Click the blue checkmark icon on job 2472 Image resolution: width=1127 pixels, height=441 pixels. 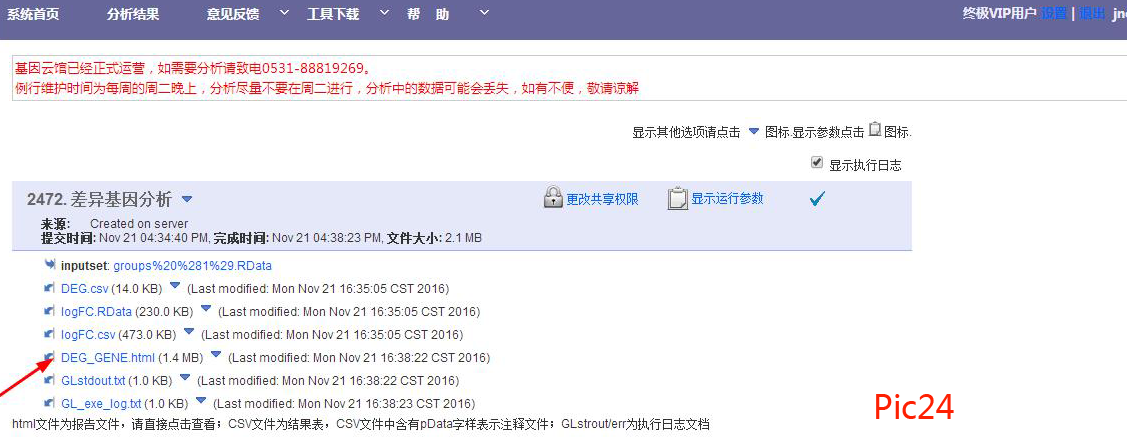pos(817,199)
